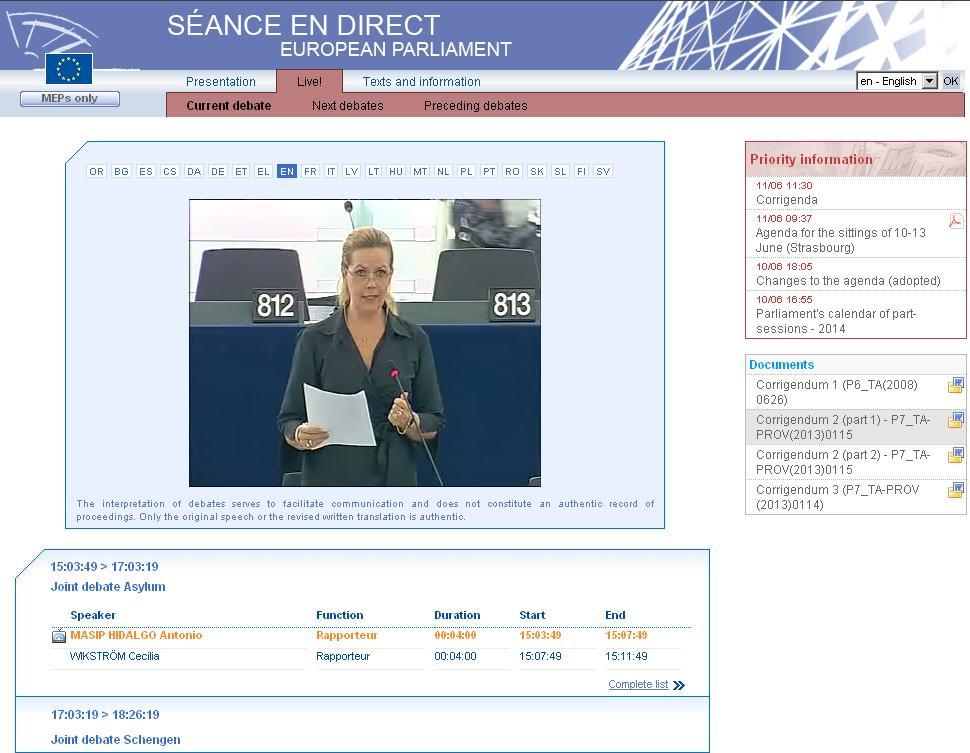Image resolution: width=970 pixels, height=753 pixels.
Task: Click Word document icon for Corrigendum 1
Action: click(955, 386)
